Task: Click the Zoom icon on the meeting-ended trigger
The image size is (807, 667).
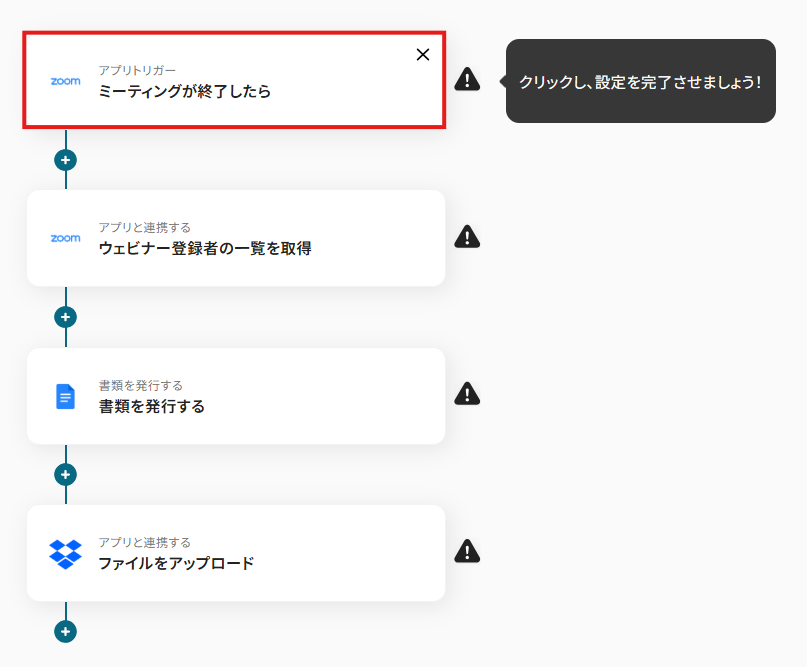Action: pos(66,81)
